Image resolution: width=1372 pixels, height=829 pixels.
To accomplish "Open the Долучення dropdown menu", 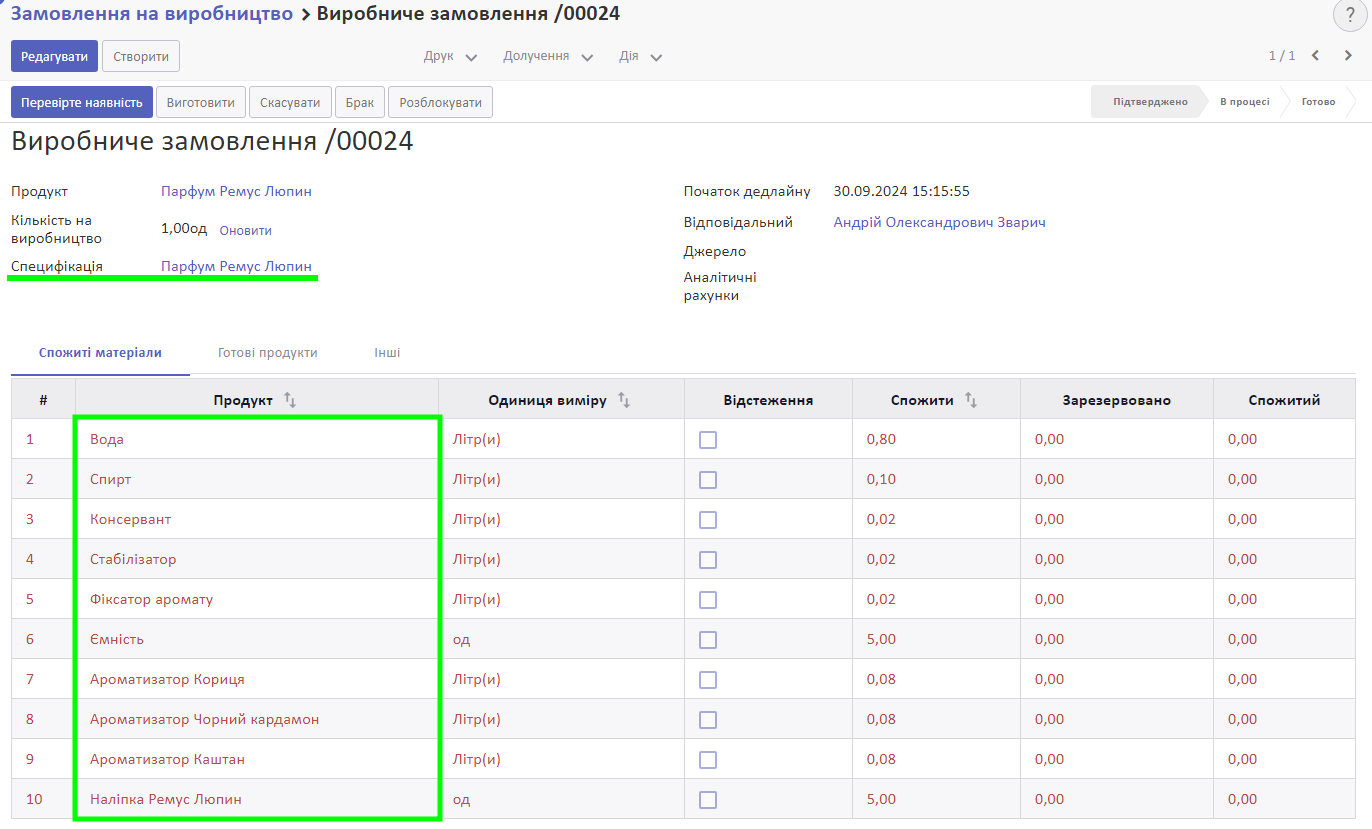I will (548, 56).
